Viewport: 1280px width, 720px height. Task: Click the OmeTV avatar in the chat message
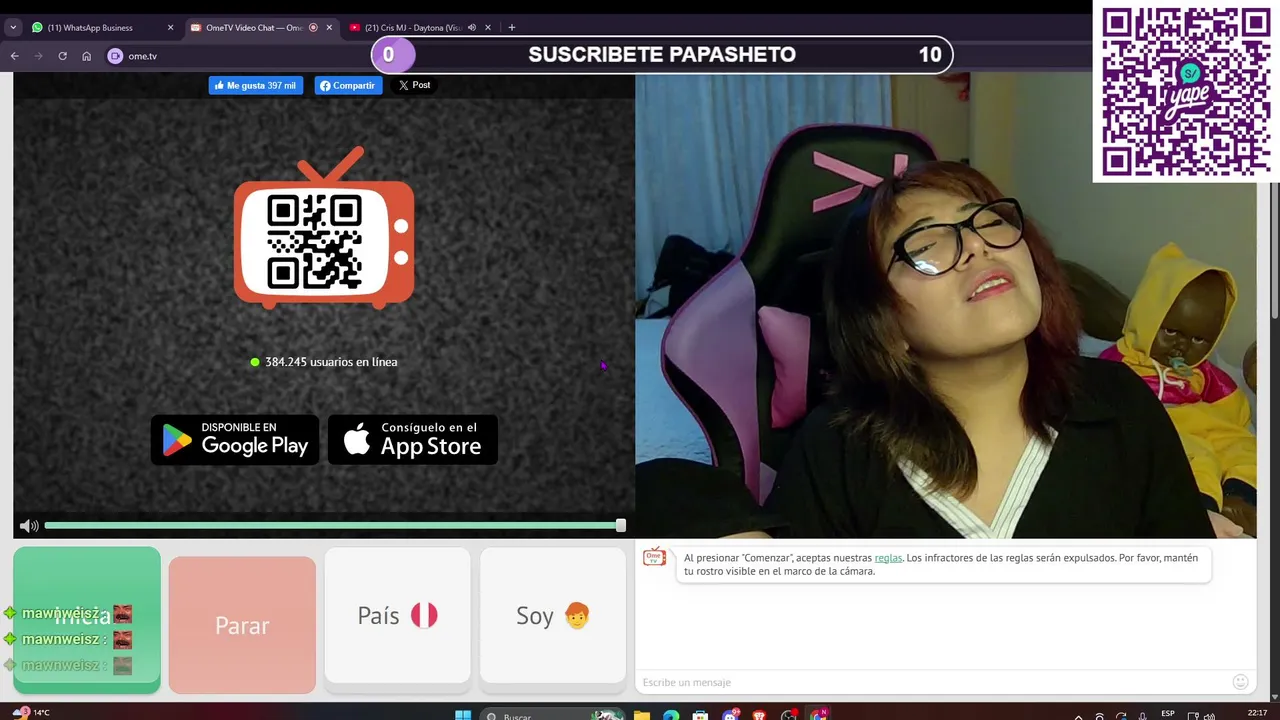(655, 558)
